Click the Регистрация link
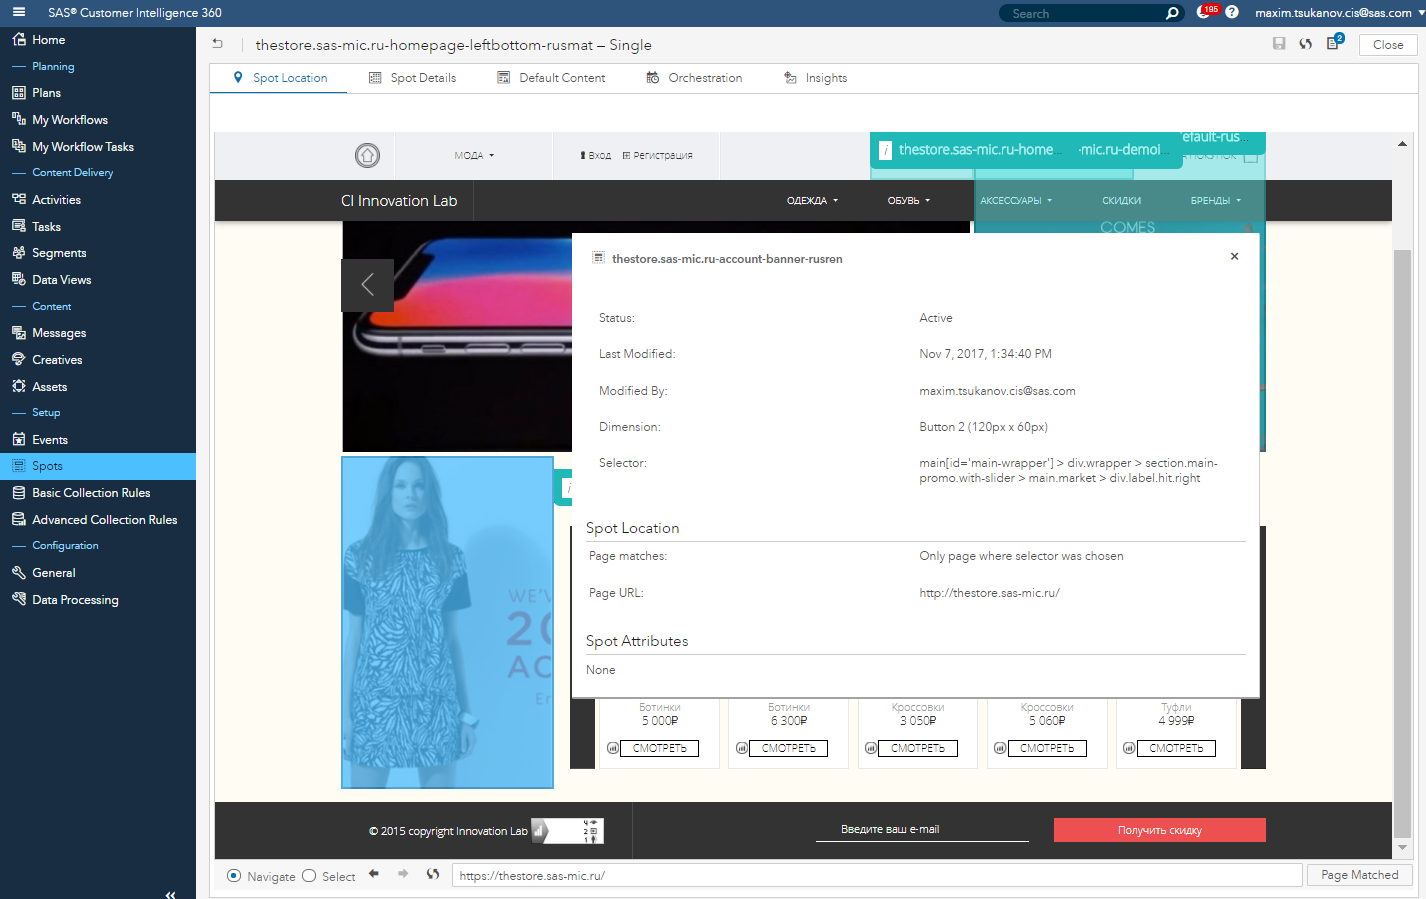Viewport: 1426px width, 899px height. (x=657, y=155)
